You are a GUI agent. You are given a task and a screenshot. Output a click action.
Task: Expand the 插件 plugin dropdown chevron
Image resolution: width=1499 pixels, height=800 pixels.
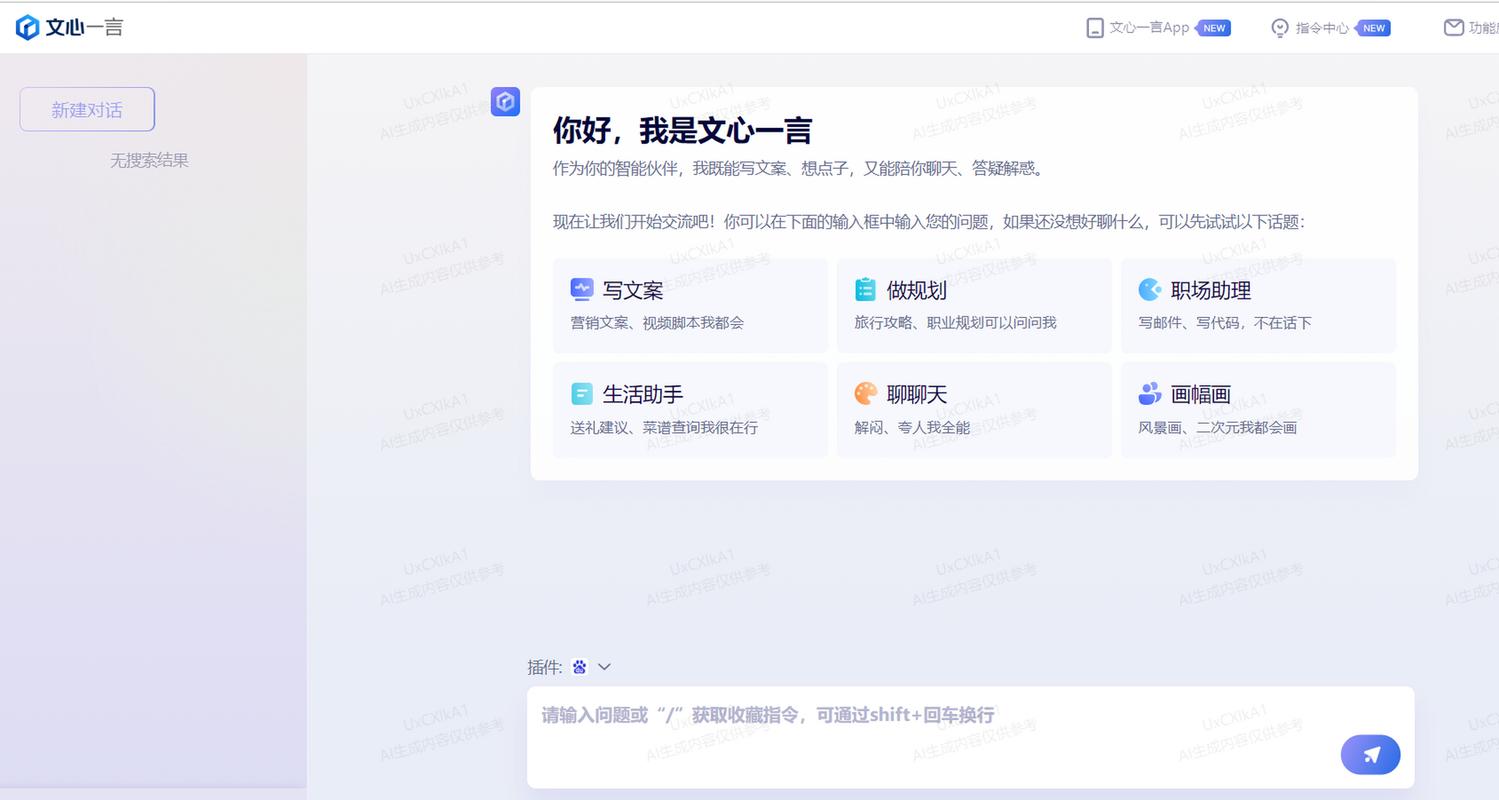coord(604,667)
